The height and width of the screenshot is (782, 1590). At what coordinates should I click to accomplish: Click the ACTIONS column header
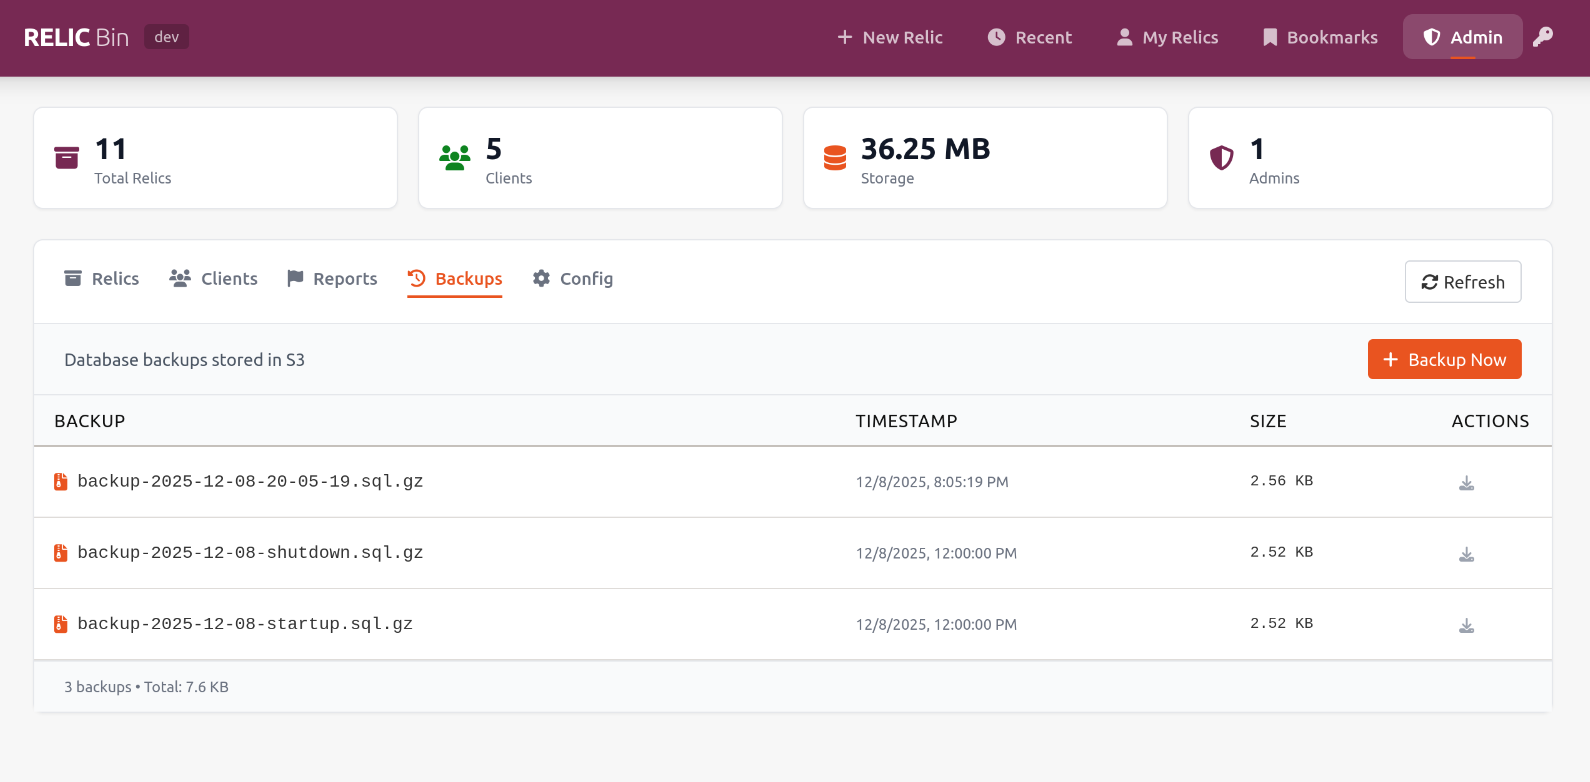[x=1490, y=421]
